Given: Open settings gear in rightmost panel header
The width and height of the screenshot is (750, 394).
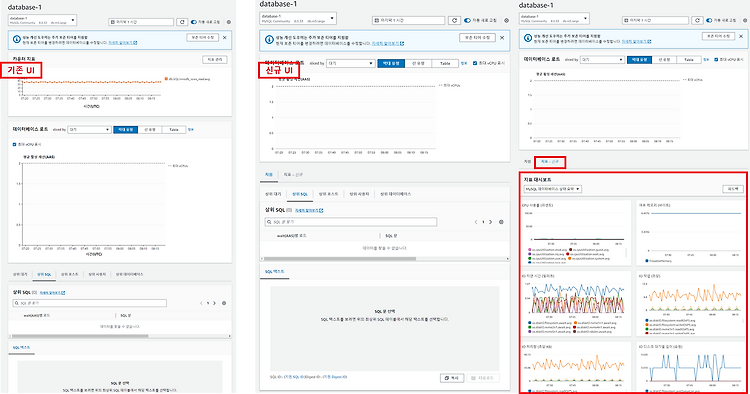Looking at the screenshot, I should point(745,21).
